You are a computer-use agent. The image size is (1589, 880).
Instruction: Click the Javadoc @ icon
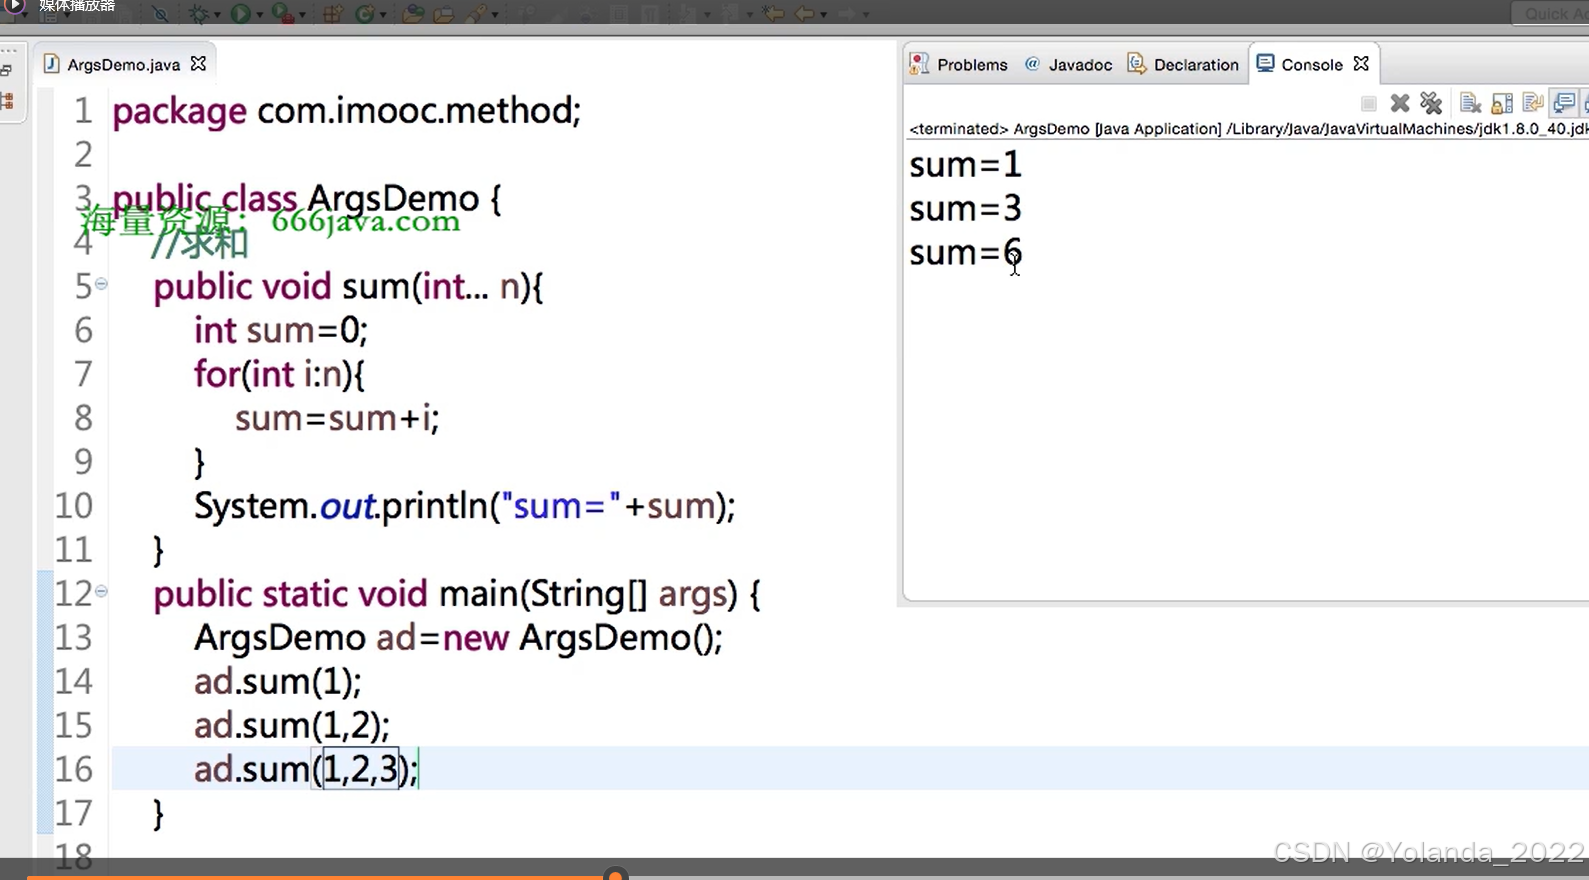pyautogui.click(x=1032, y=64)
